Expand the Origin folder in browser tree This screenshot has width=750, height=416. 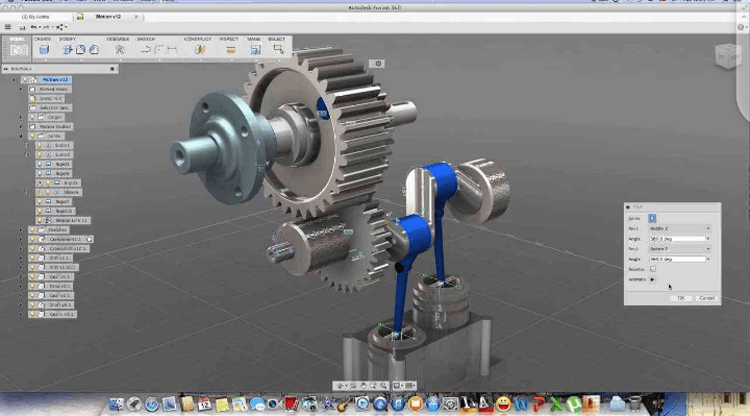click(x=22, y=117)
